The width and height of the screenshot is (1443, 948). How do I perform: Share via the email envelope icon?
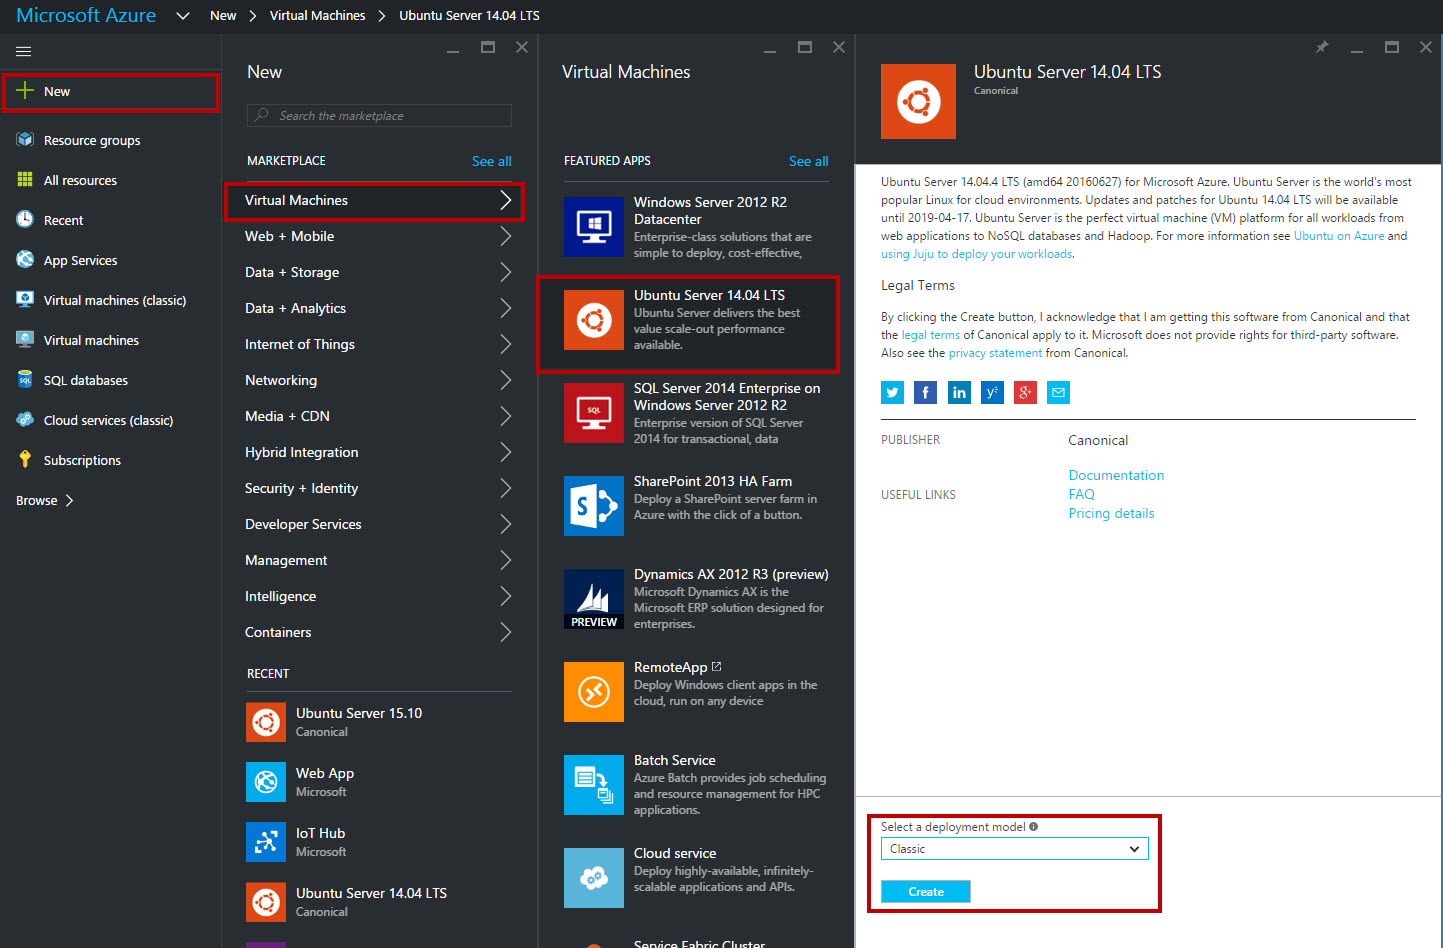point(1058,392)
